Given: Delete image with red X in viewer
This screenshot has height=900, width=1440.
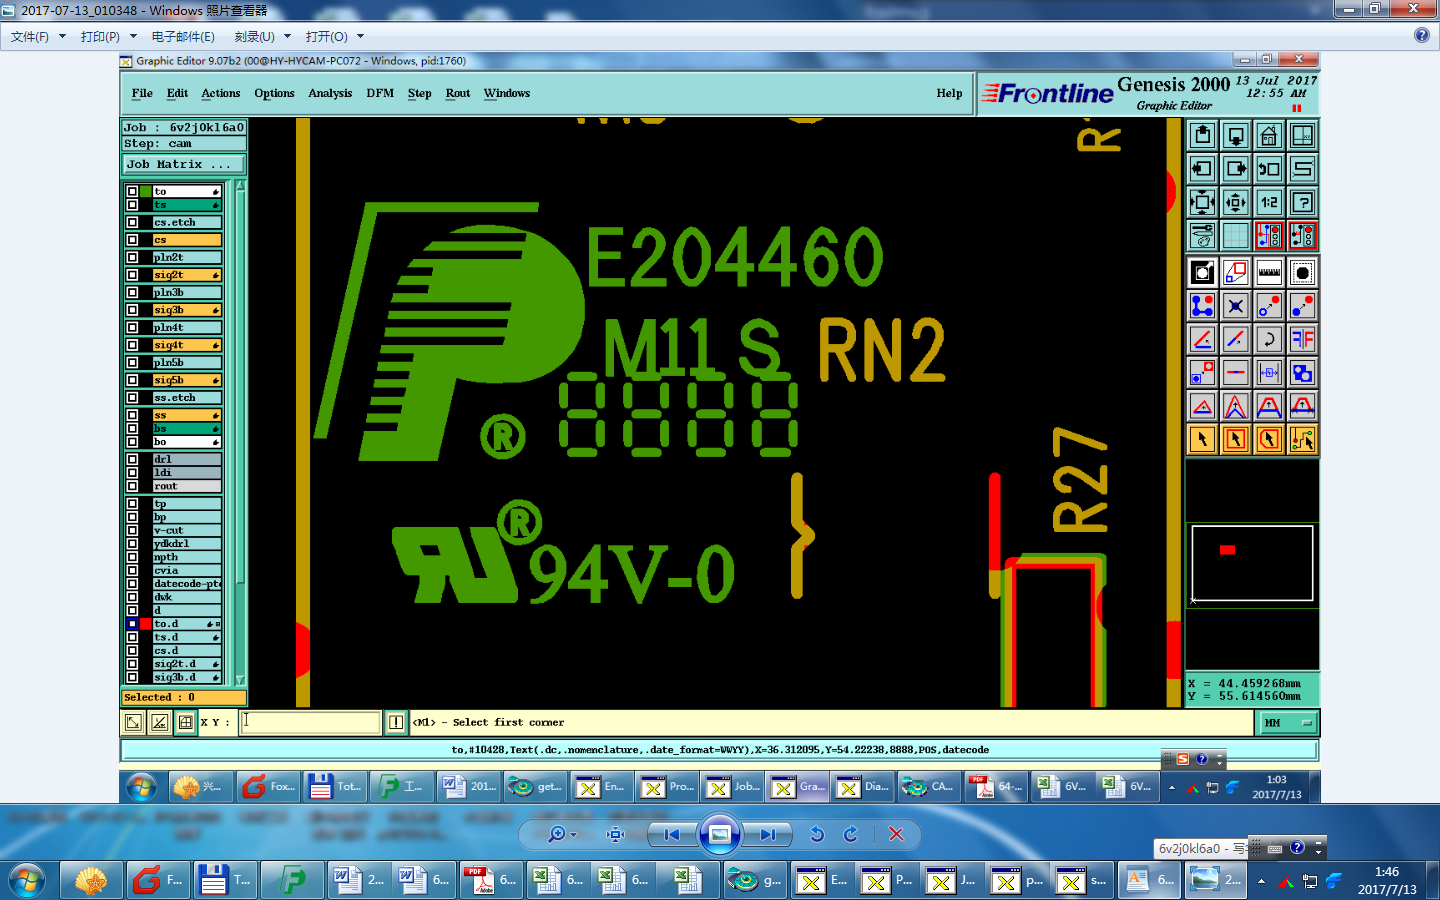Looking at the screenshot, I should click(896, 834).
